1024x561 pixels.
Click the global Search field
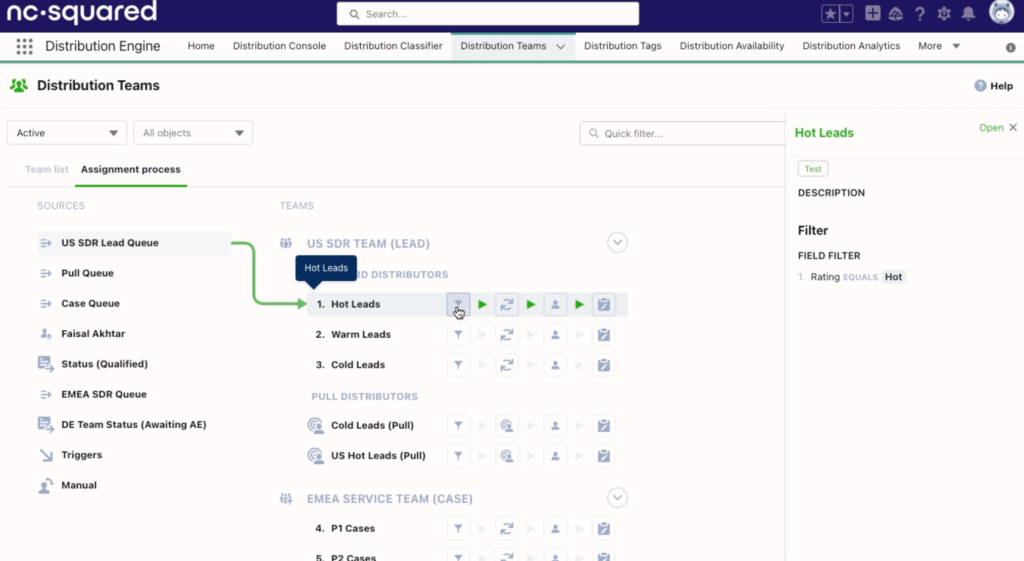488,14
